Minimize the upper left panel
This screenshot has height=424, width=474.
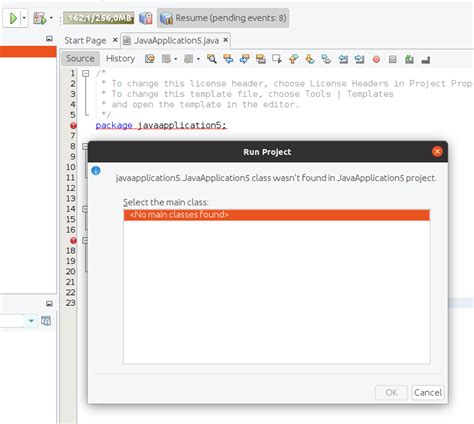click(x=49, y=39)
